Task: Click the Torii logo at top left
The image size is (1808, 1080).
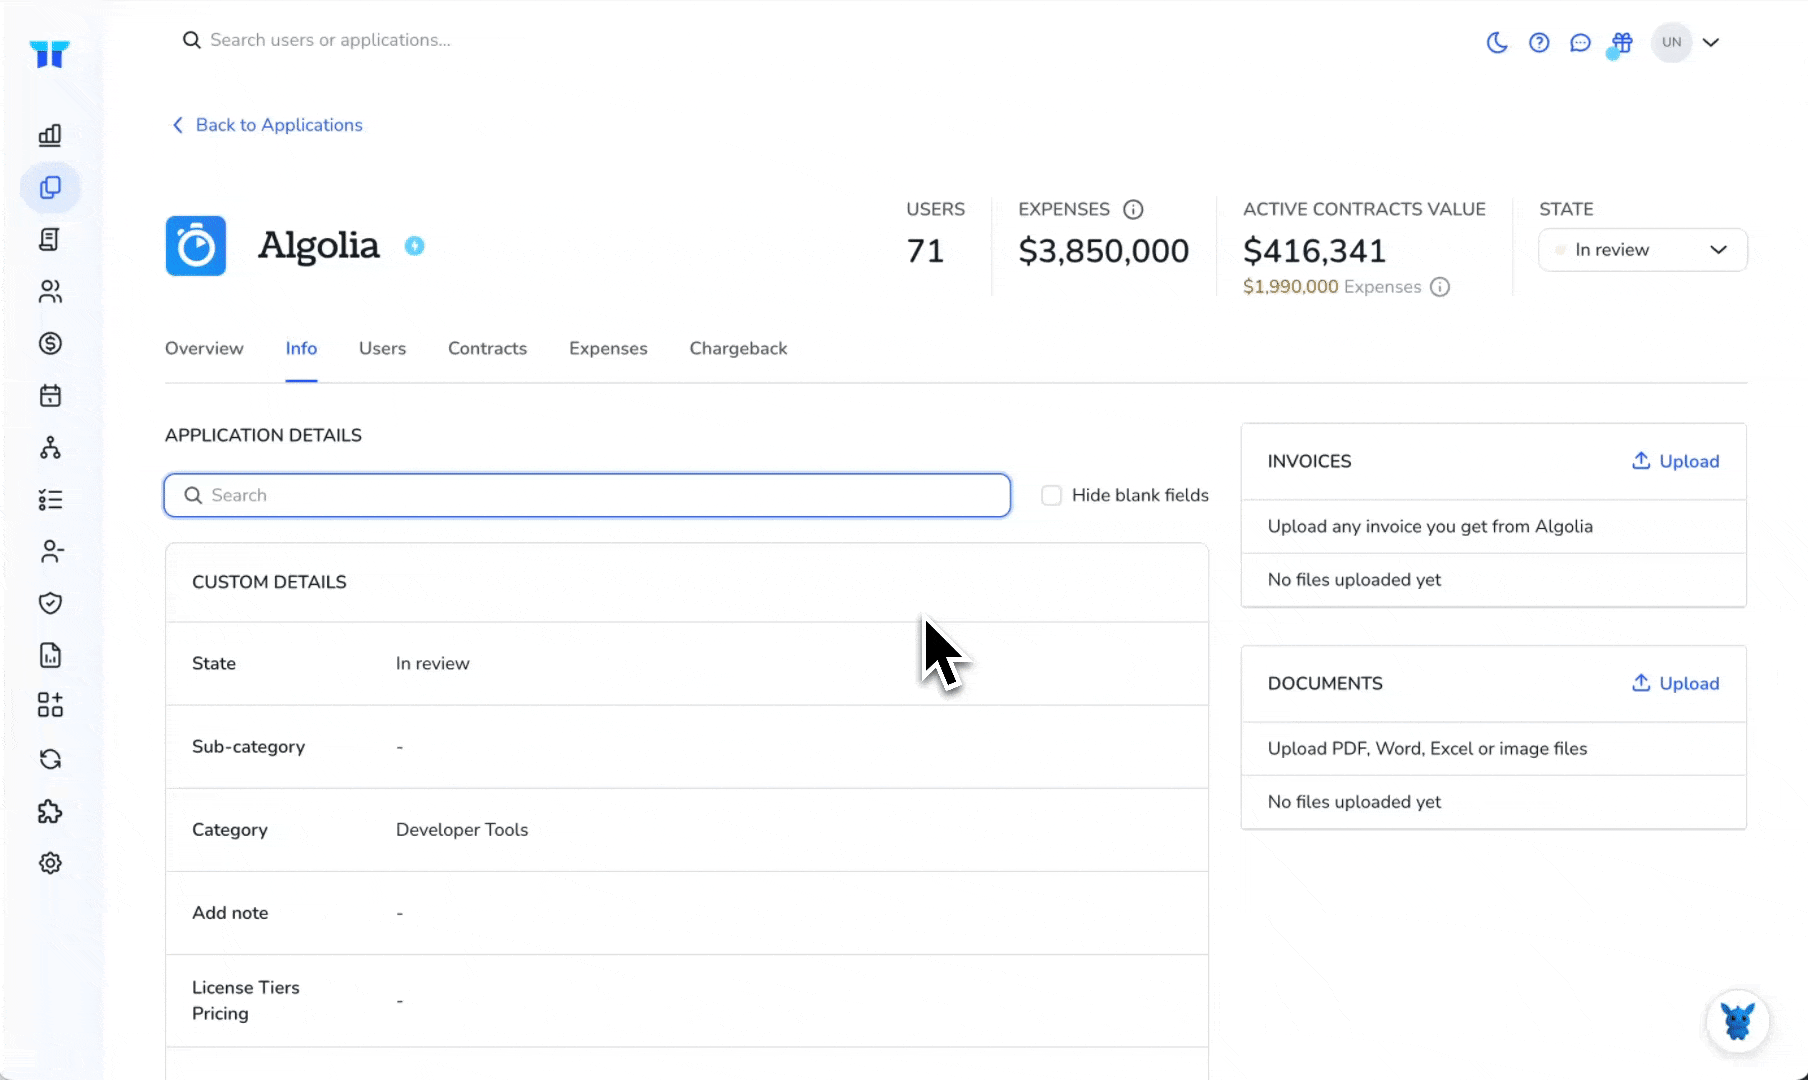Action: (x=49, y=53)
